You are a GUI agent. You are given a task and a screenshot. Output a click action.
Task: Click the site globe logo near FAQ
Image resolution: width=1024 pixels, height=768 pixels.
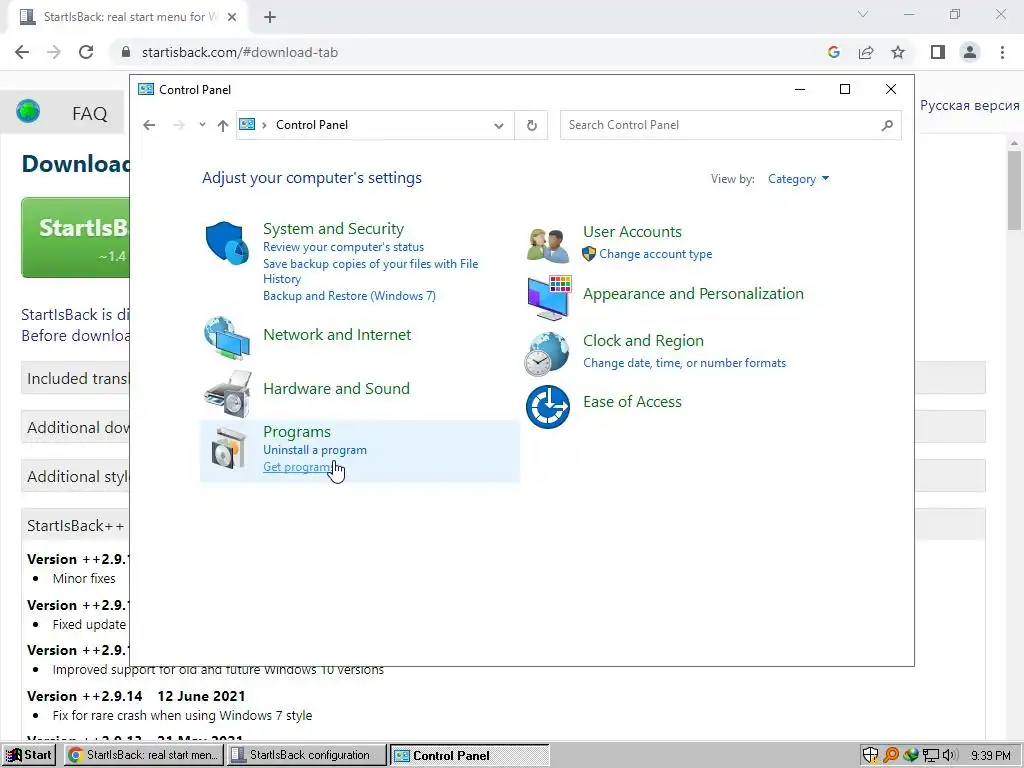tap(28, 111)
